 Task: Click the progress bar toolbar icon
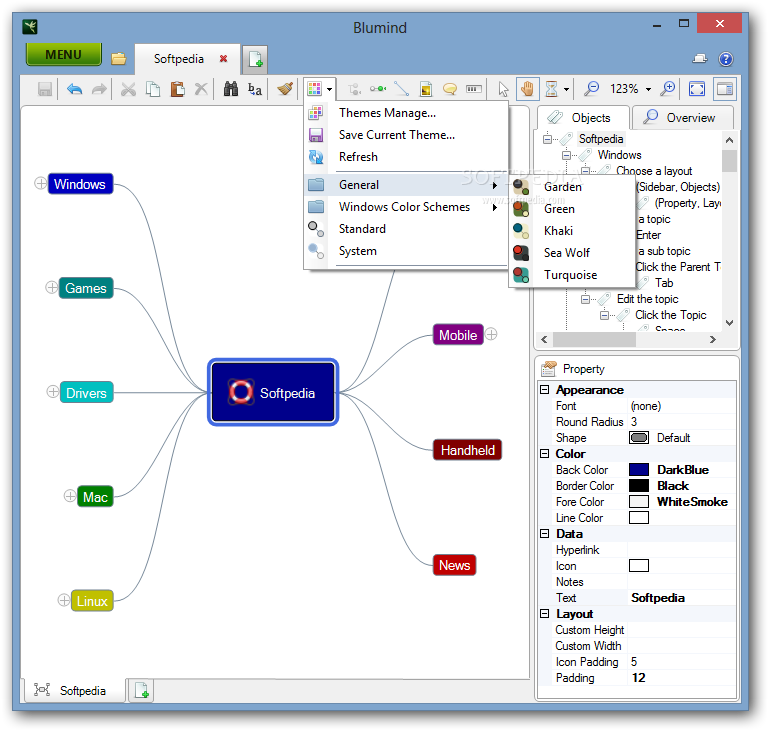pos(474,89)
